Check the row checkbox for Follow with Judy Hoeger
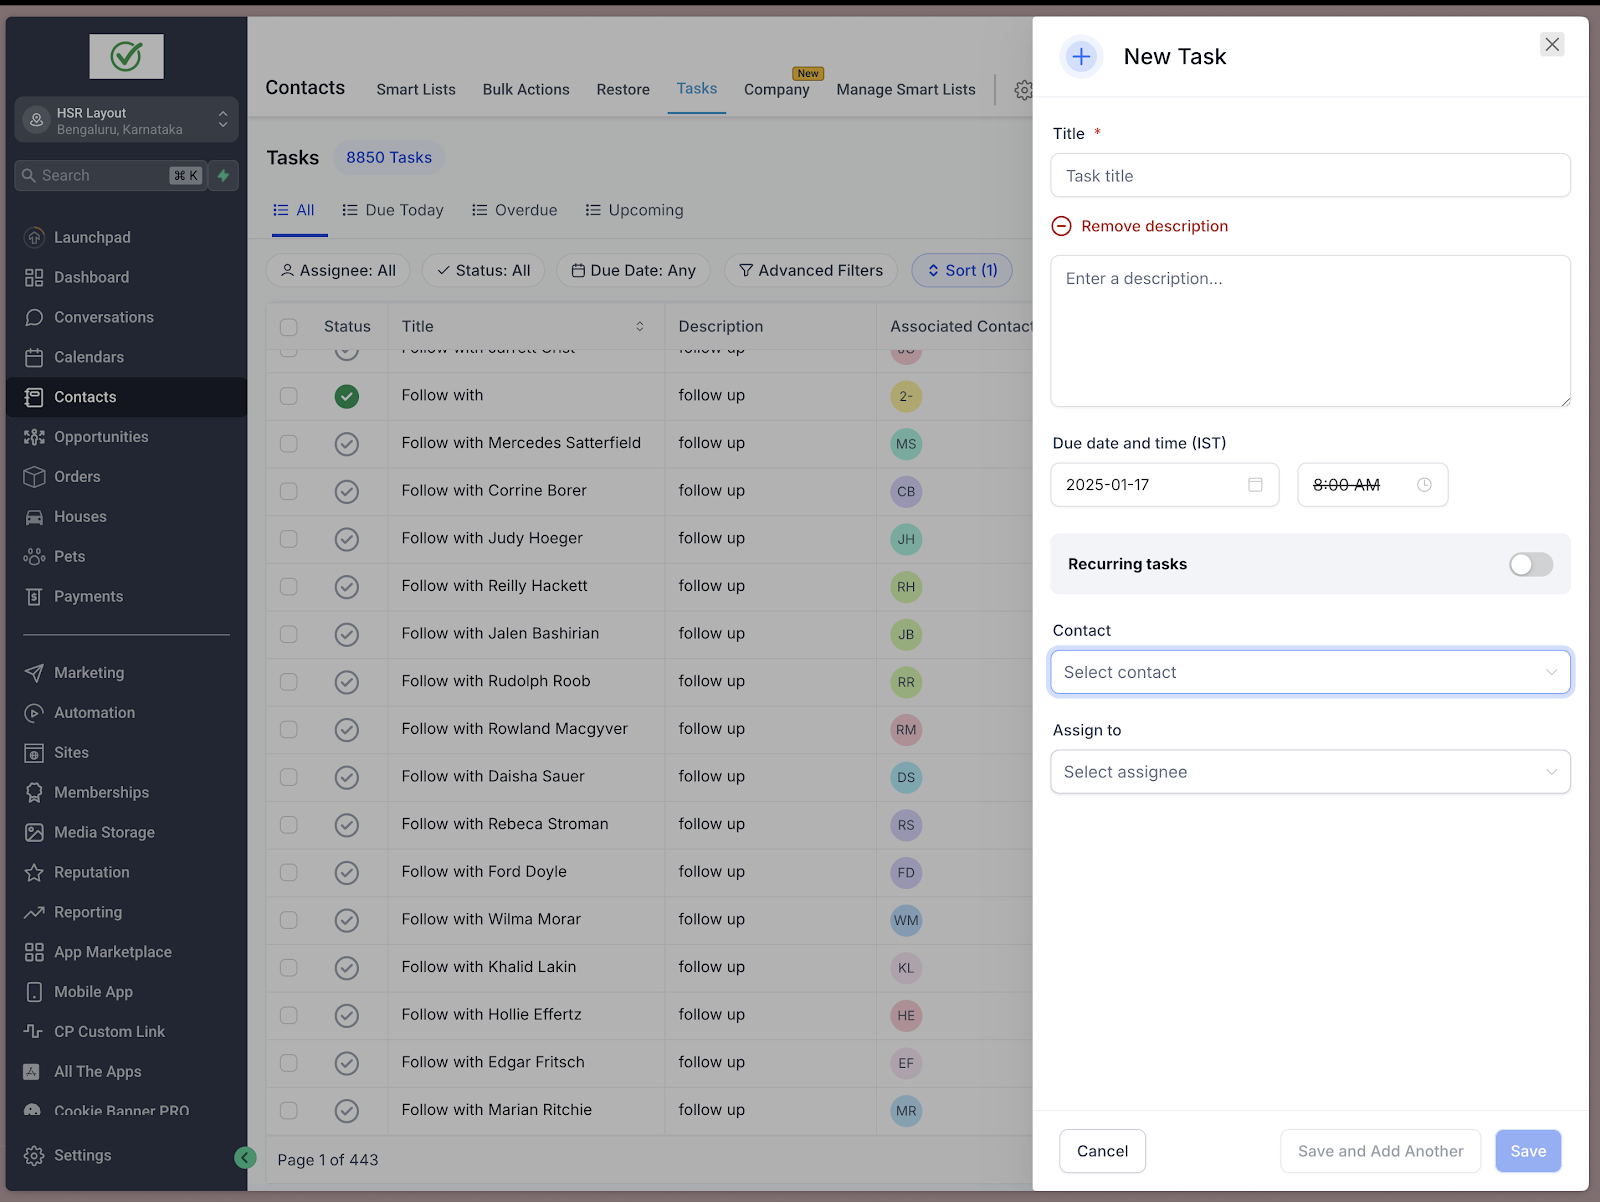Image resolution: width=1600 pixels, height=1202 pixels. [x=289, y=539]
